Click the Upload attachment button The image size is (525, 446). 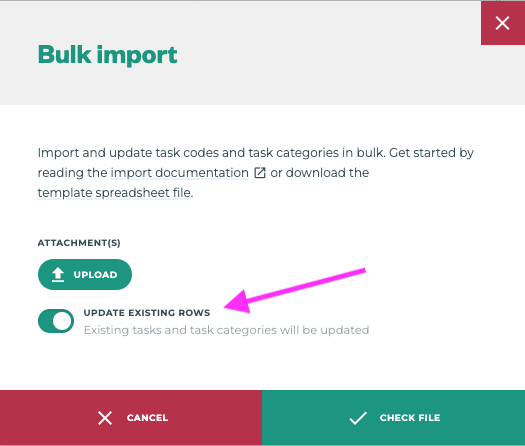85,275
